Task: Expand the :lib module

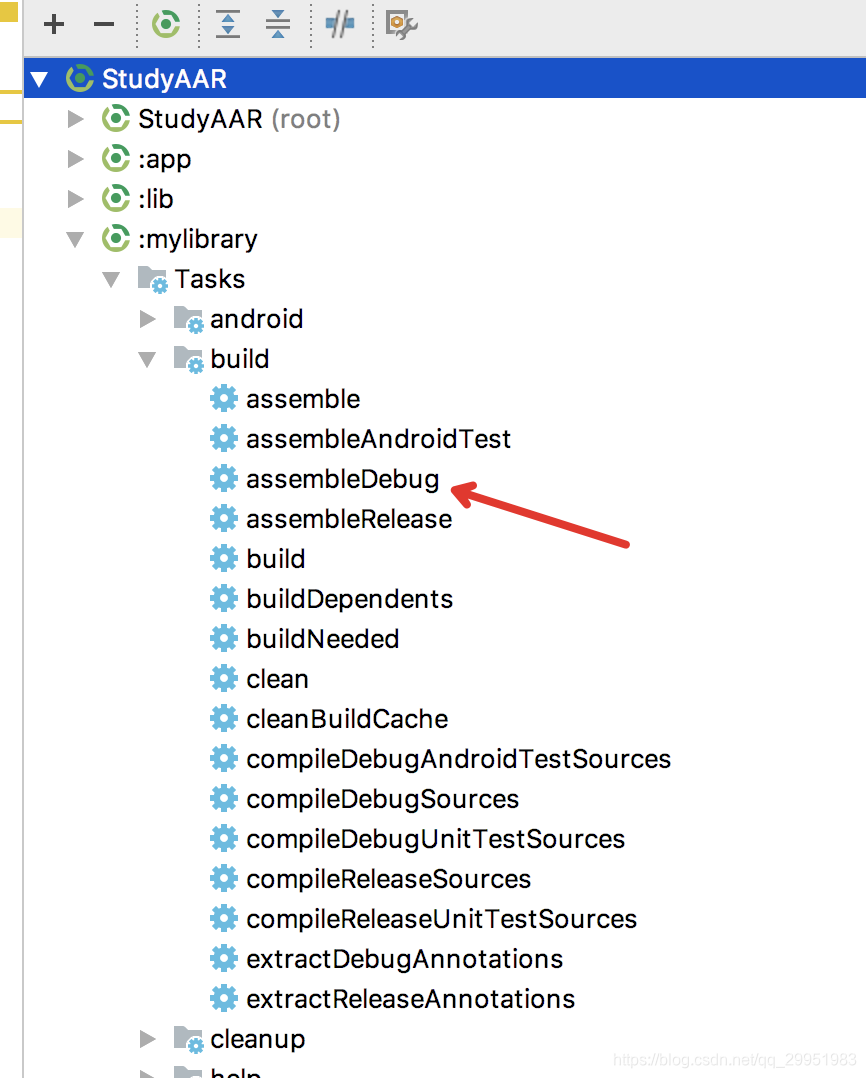Action: (76, 199)
